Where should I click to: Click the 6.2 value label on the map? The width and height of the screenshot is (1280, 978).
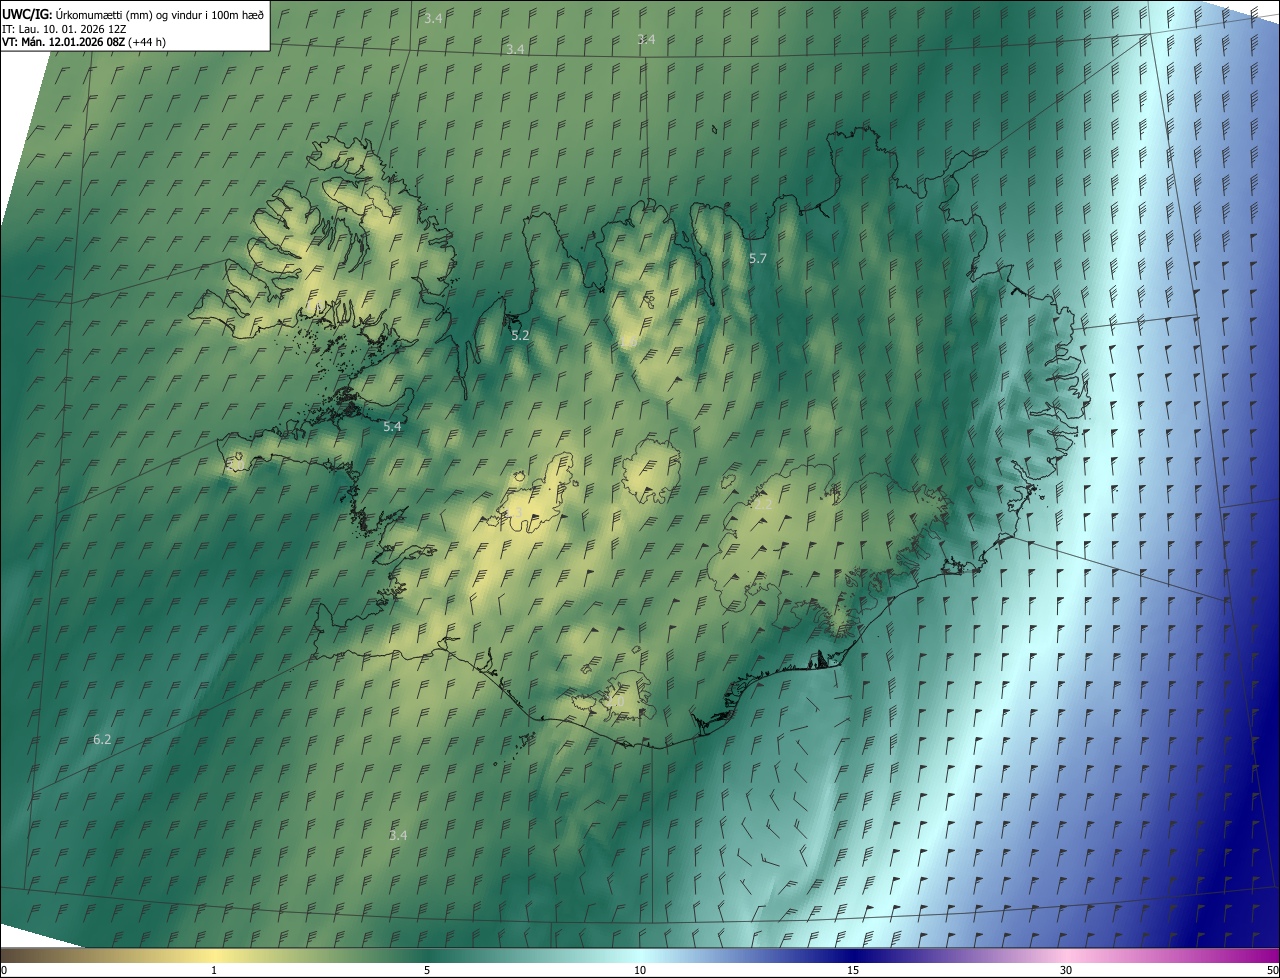(x=102, y=740)
